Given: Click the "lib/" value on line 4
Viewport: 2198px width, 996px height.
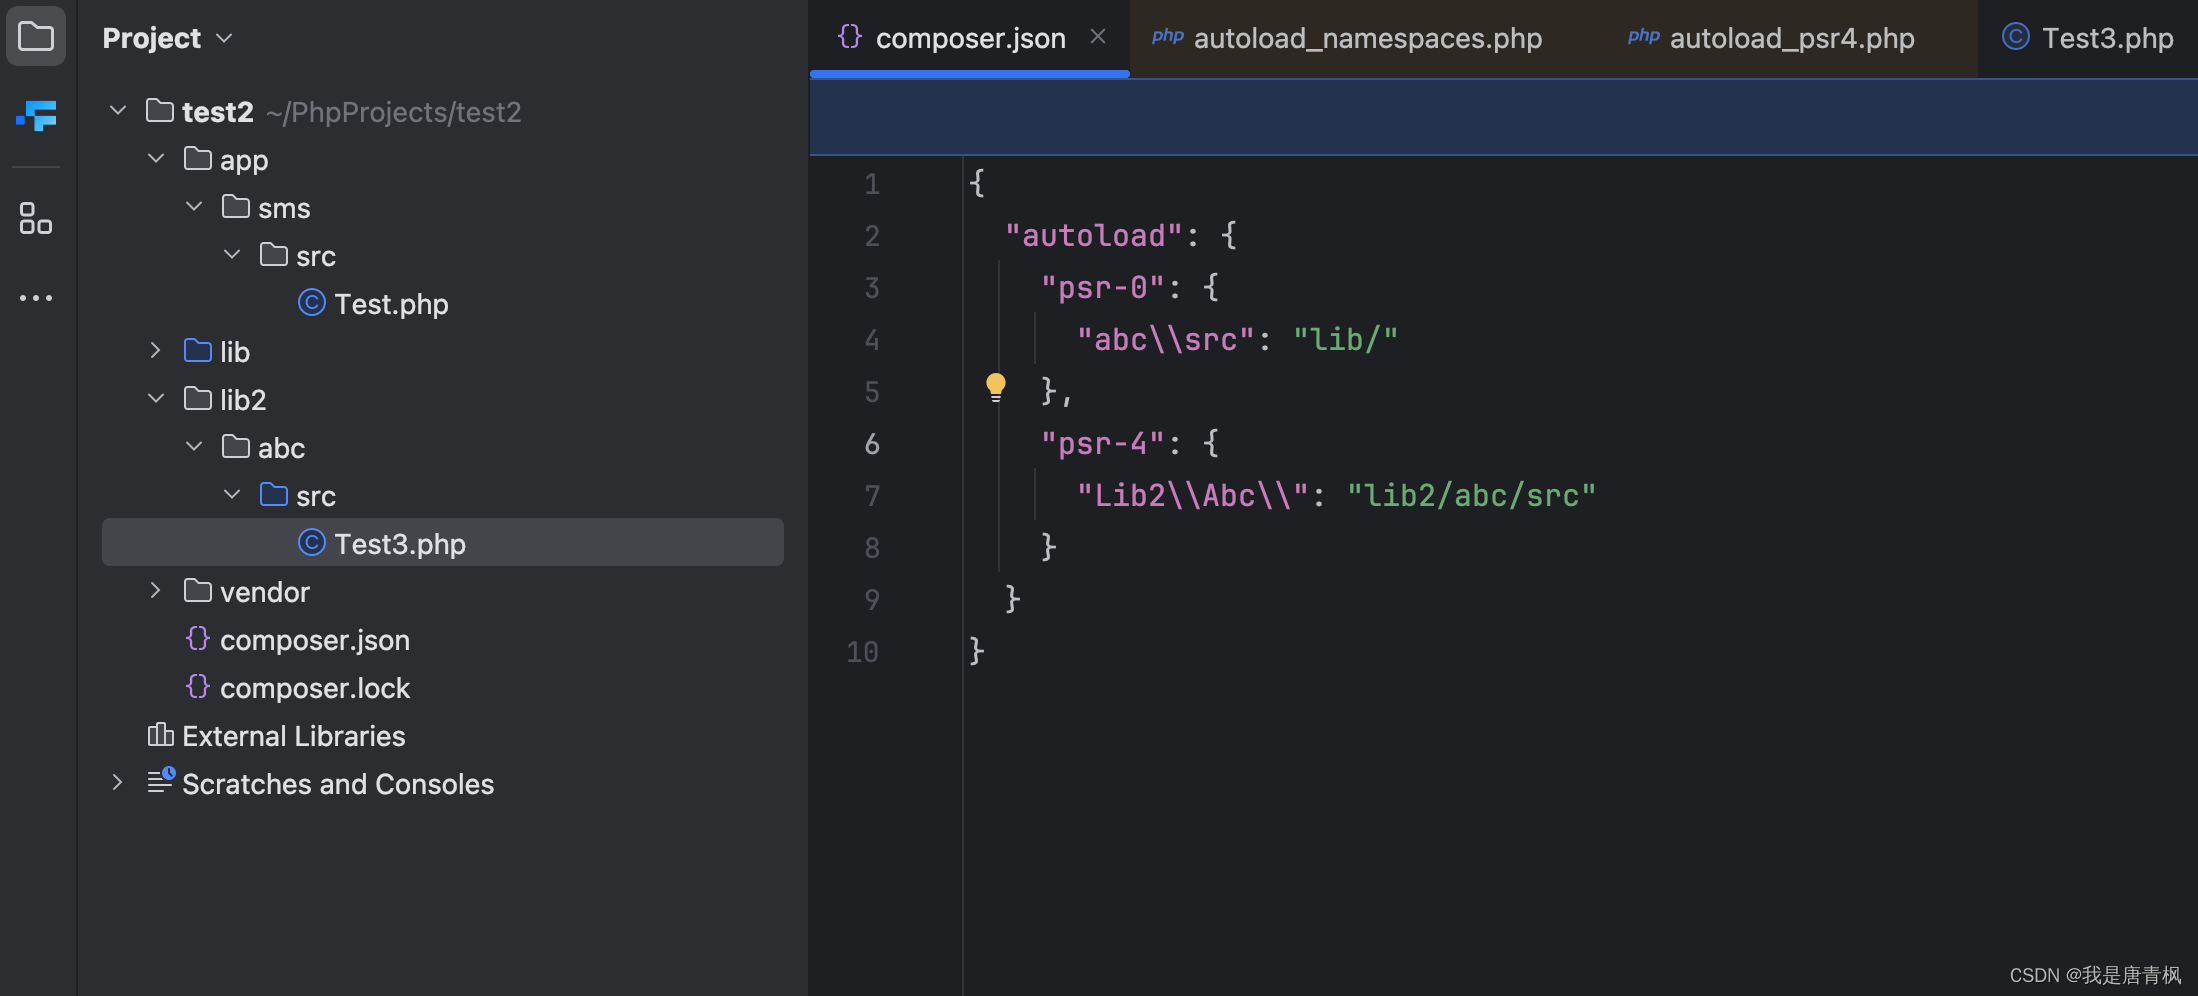Looking at the screenshot, I should coord(1346,339).
